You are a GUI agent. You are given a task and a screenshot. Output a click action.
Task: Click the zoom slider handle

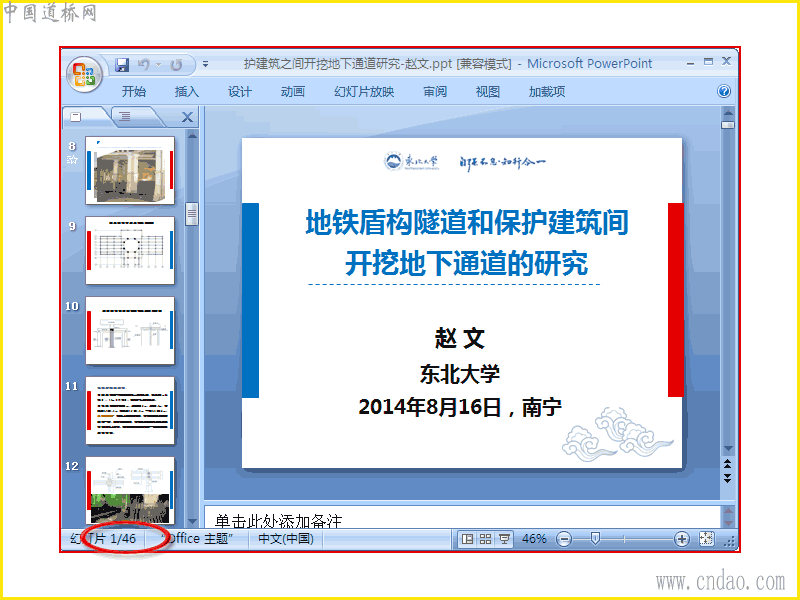click(x=595, y=538)
